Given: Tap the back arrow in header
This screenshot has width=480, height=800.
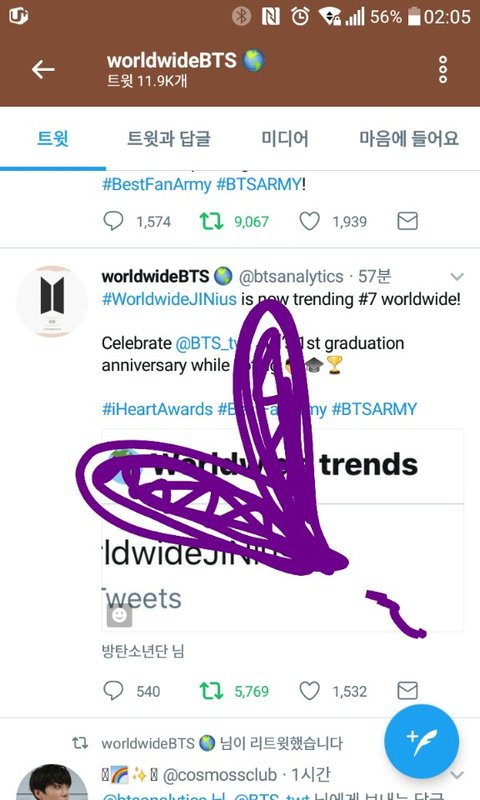Looking at the screenshot, I should (x=43, y=69).
